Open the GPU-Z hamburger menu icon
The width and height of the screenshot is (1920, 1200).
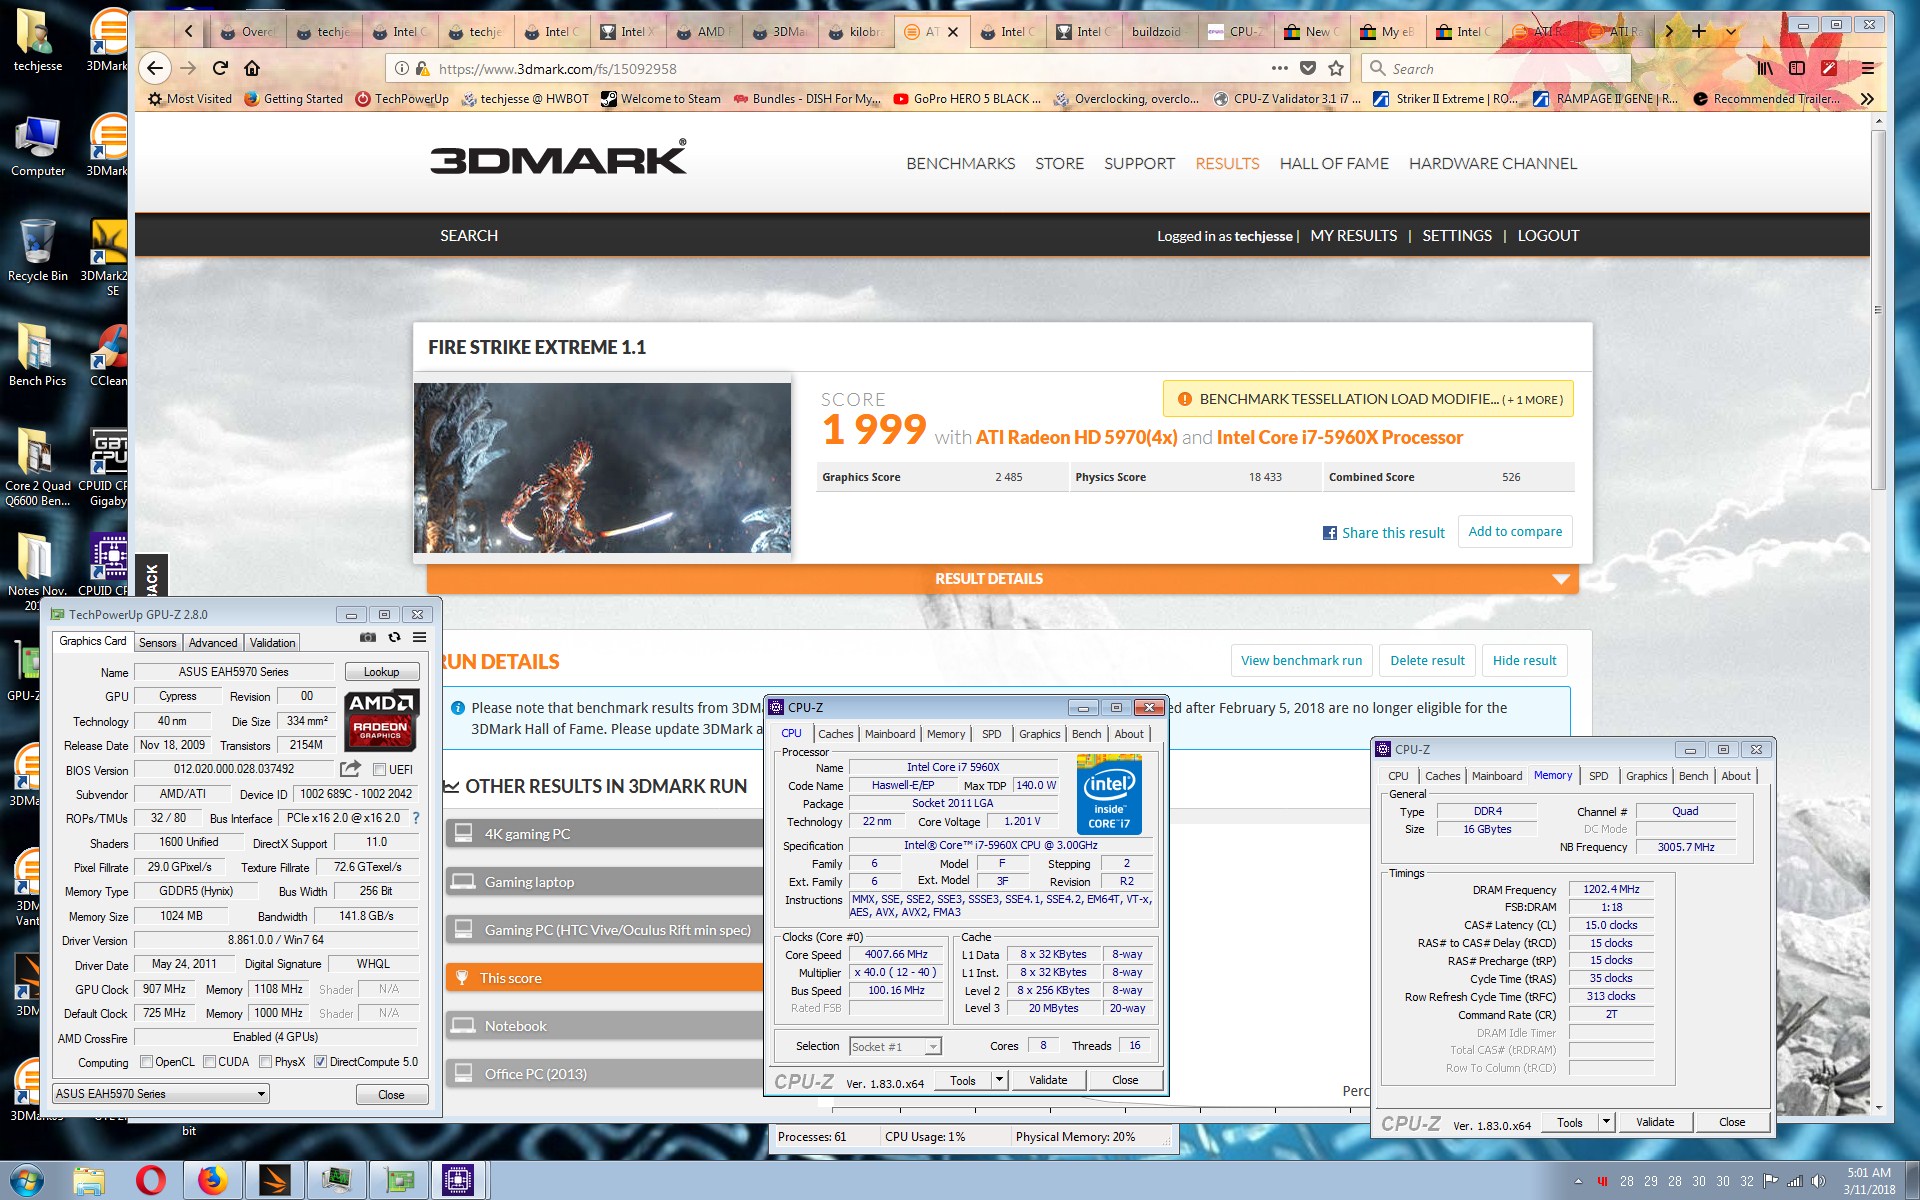420,637
